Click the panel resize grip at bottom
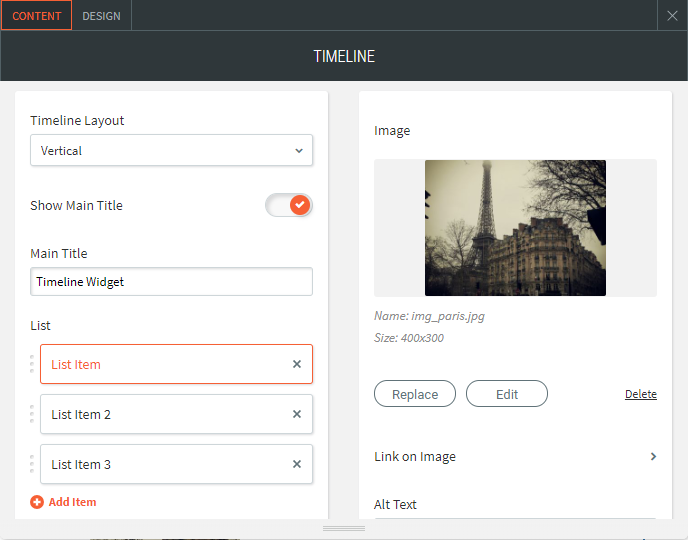688x540 pixels. pos(344,528)
